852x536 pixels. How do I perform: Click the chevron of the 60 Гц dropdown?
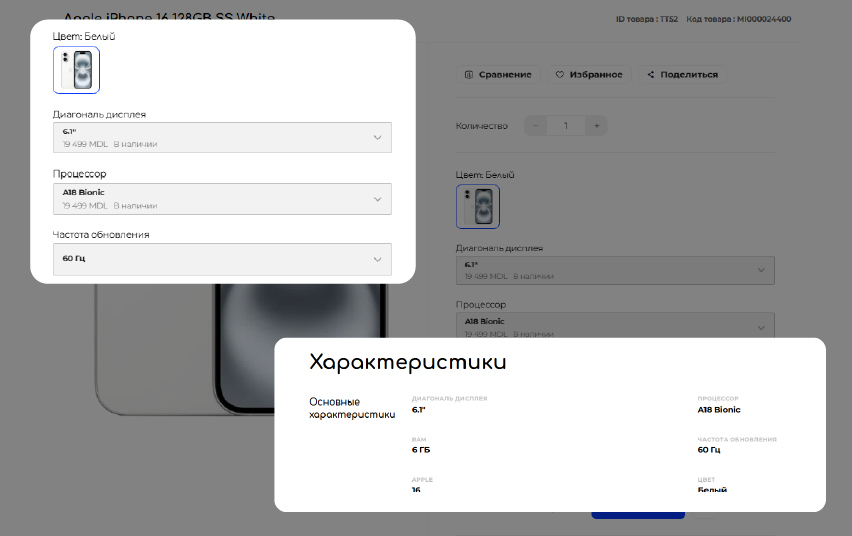point(377,259)
